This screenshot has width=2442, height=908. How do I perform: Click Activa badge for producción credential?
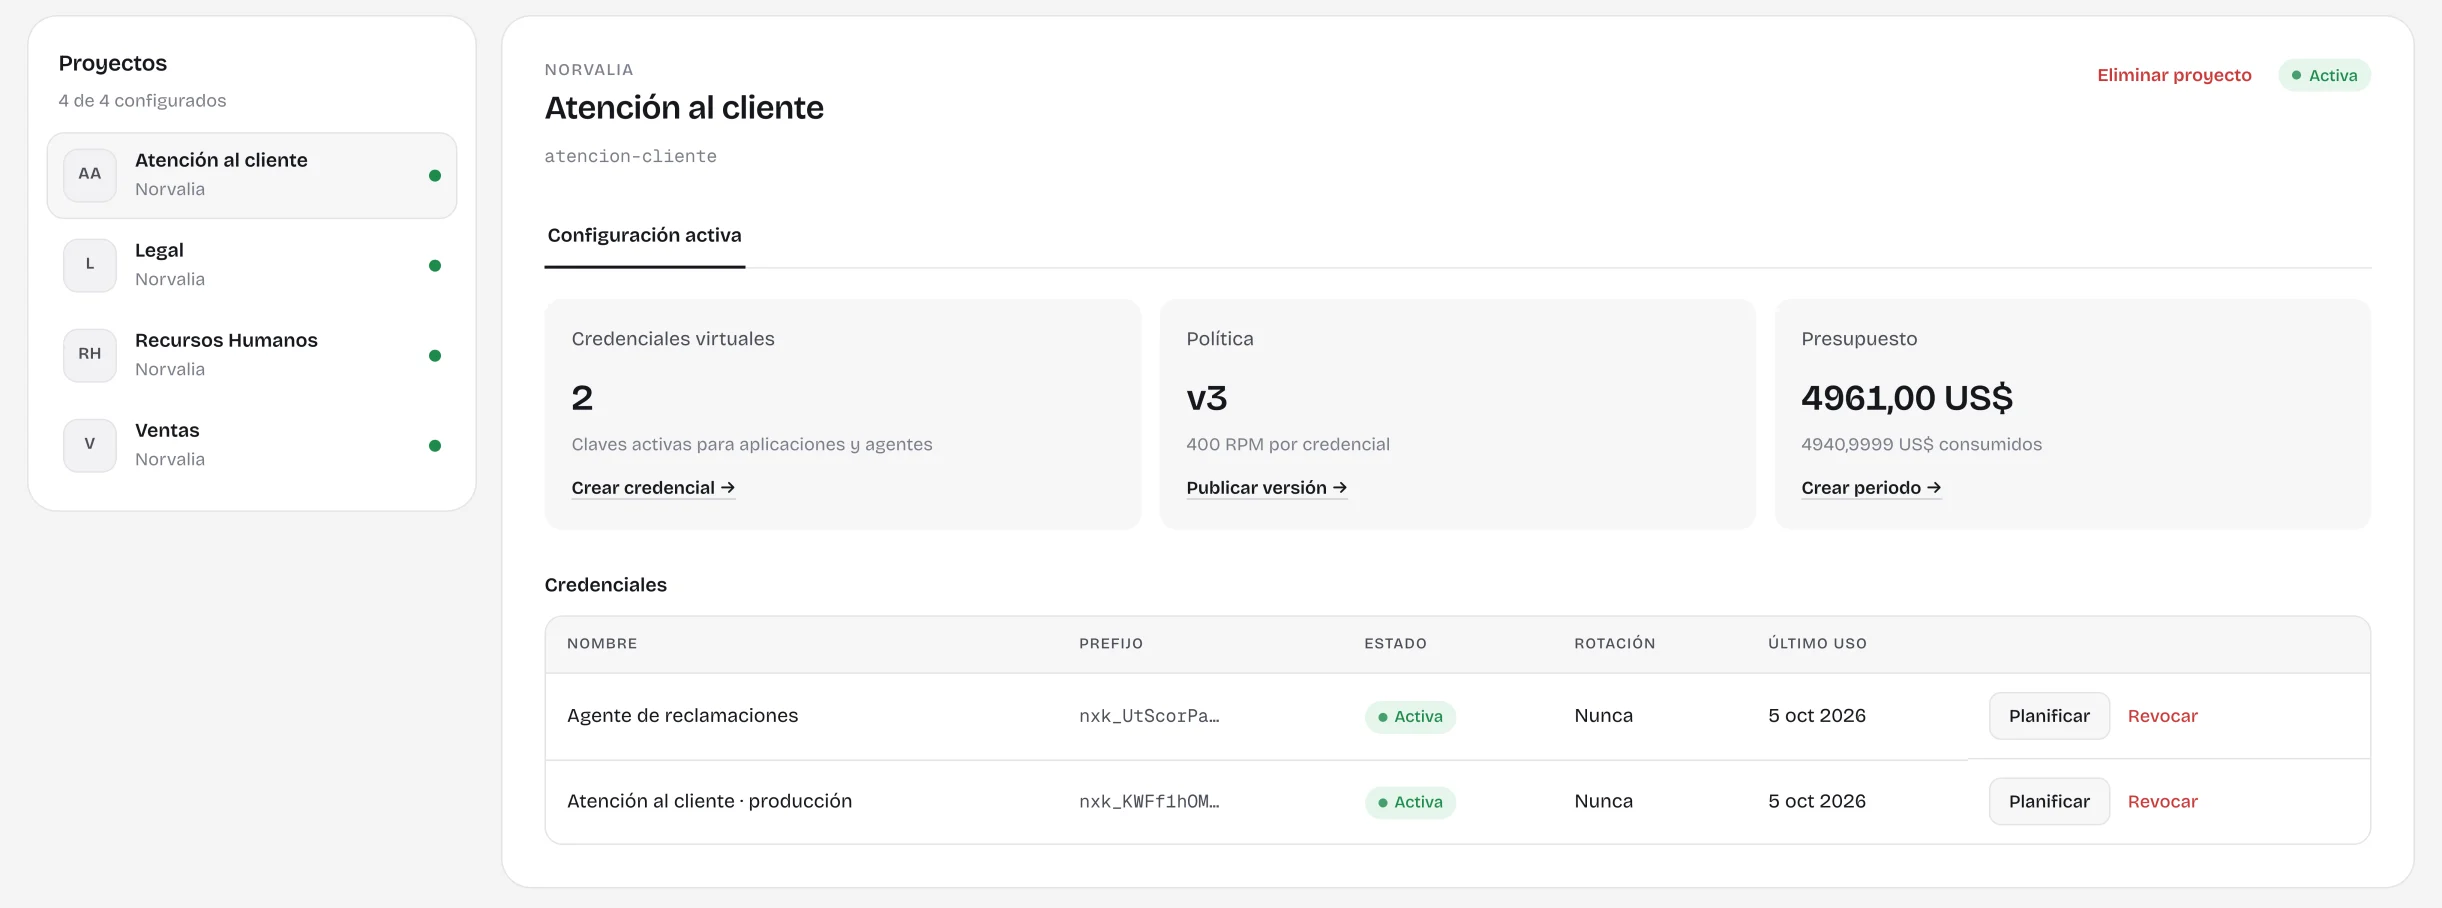(x=1410, y=803)
